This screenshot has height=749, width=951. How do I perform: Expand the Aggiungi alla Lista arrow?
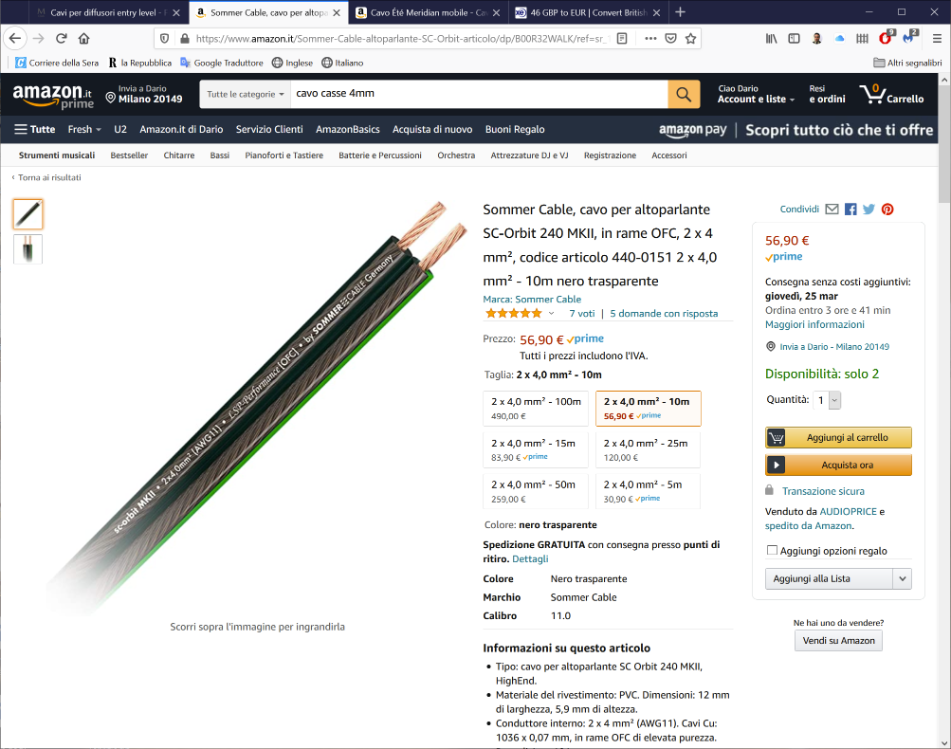click(x=902, y=579)
